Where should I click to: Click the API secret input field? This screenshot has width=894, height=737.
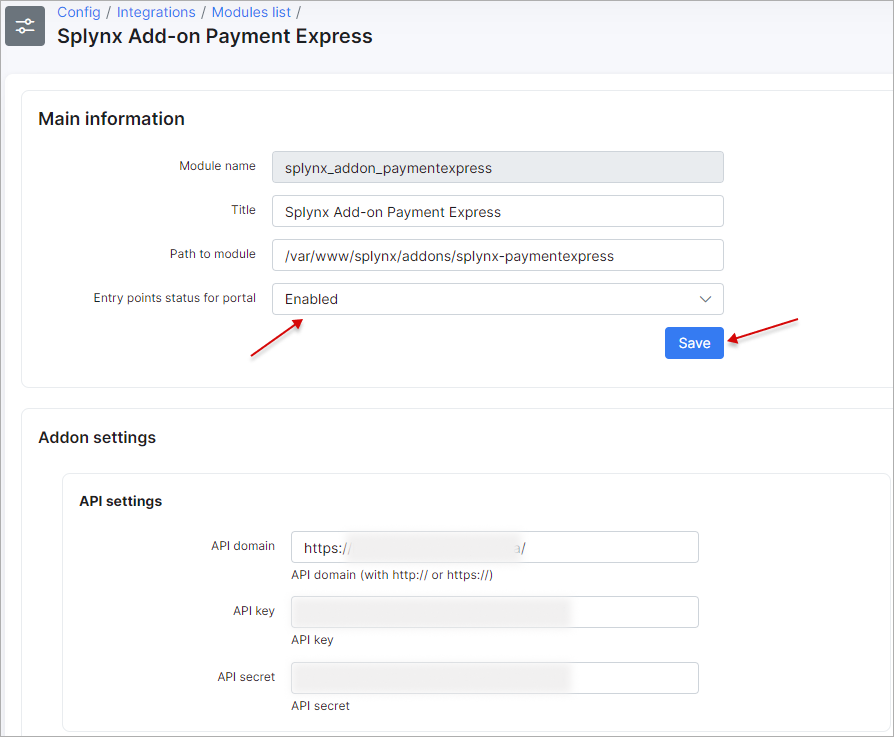494,678
